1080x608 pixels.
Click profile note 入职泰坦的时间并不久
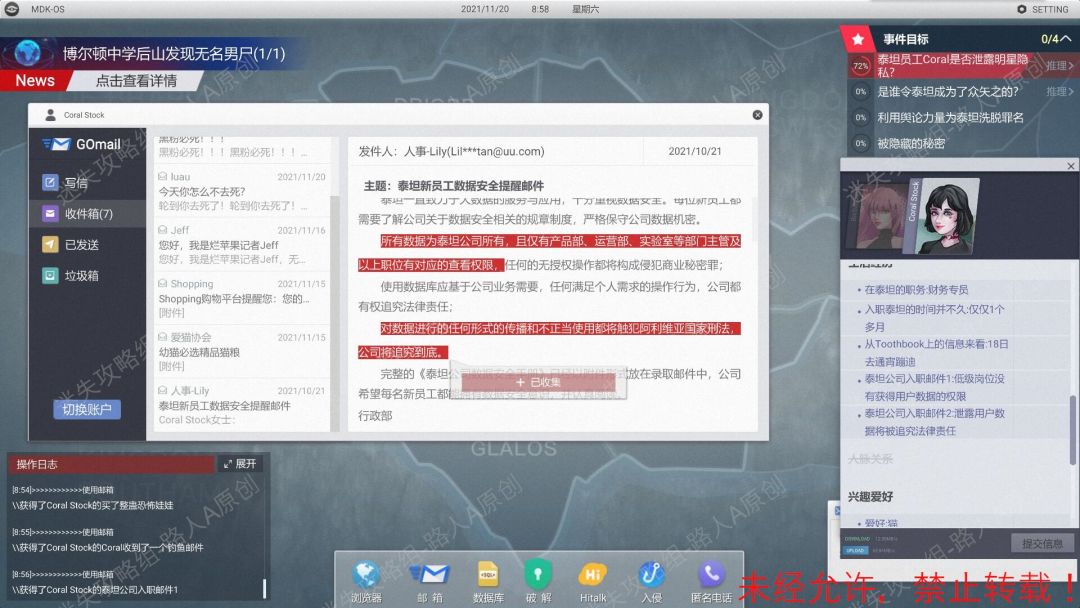[x=934, y=317]
